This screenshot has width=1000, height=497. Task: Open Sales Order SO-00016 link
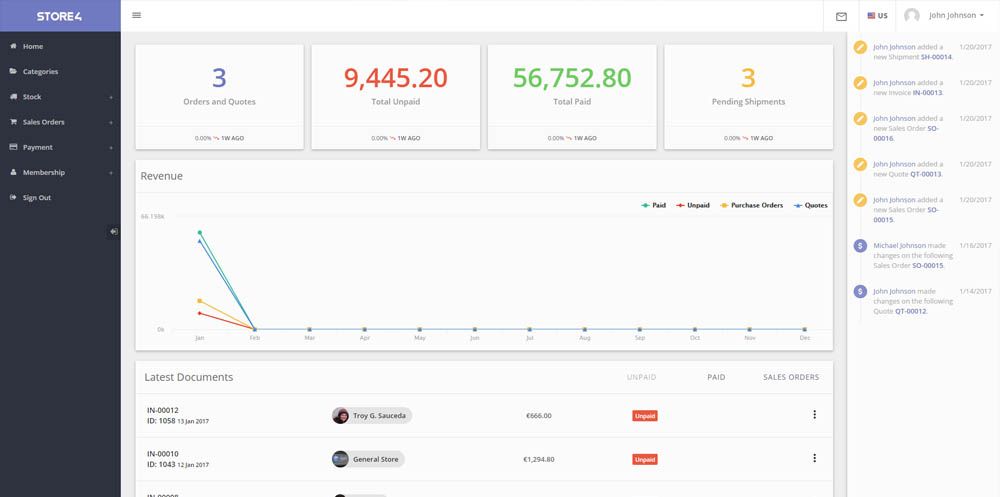[x=906, y=133]
